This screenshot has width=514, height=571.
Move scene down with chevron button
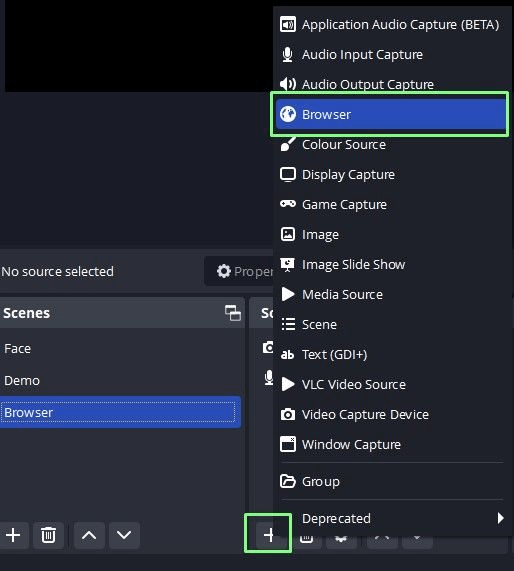[x=124, y=535]
